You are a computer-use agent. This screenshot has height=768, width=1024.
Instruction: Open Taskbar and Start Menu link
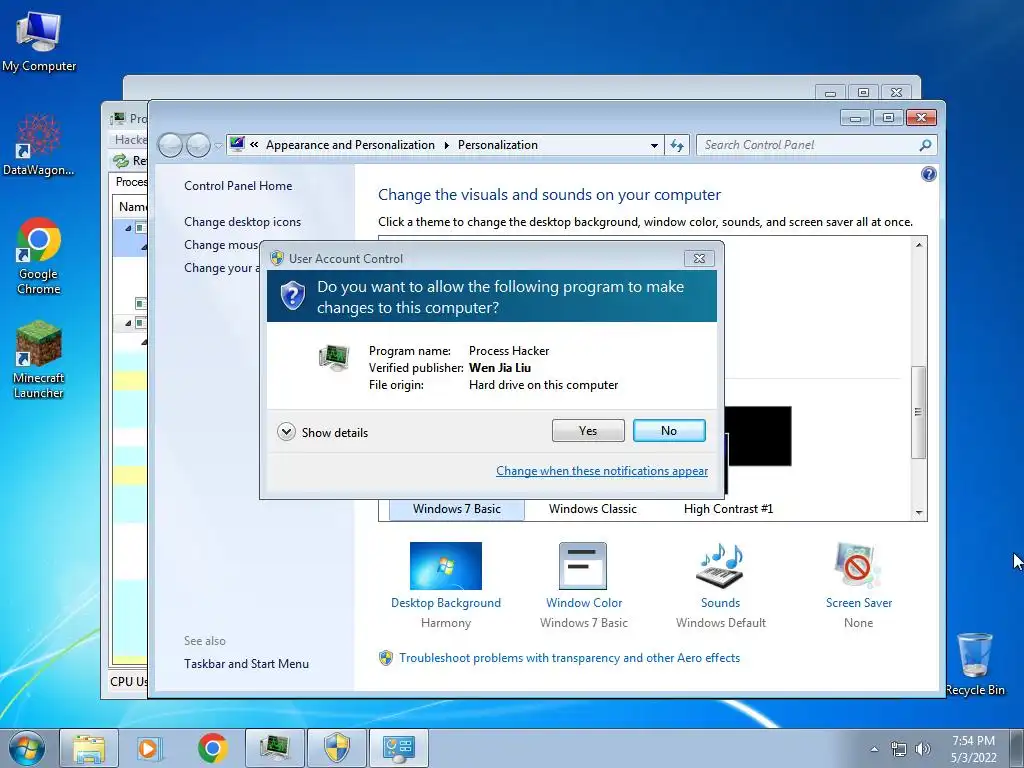click(x=246, y=664)
